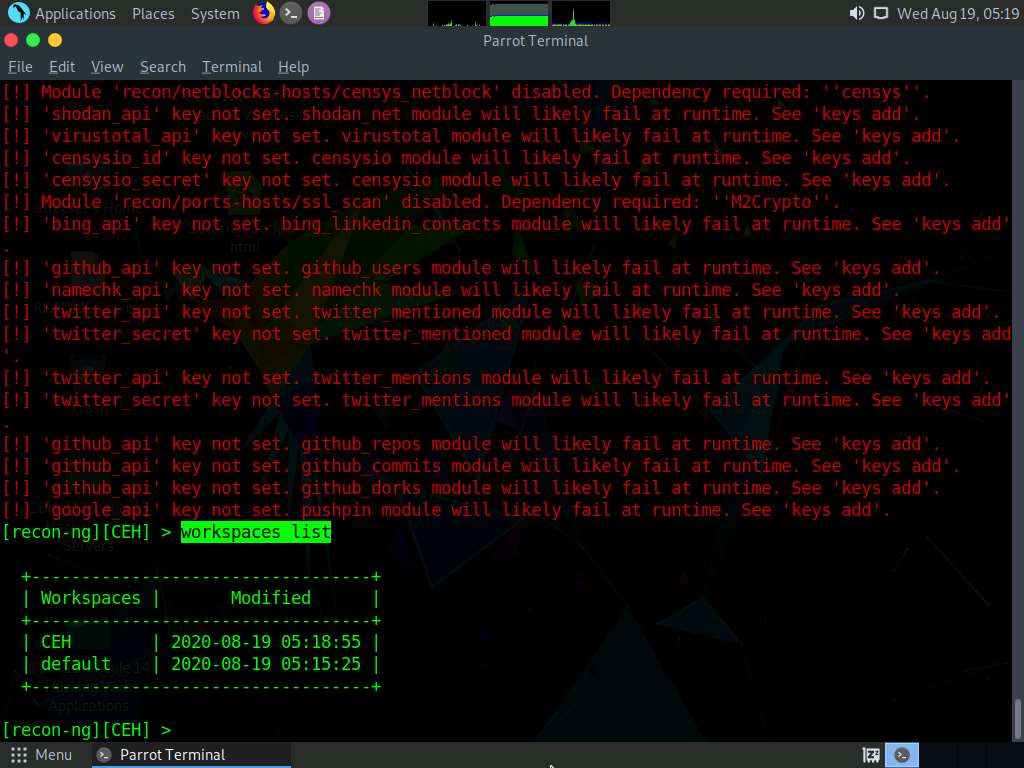Click the yellow window control button

(55, 40)
